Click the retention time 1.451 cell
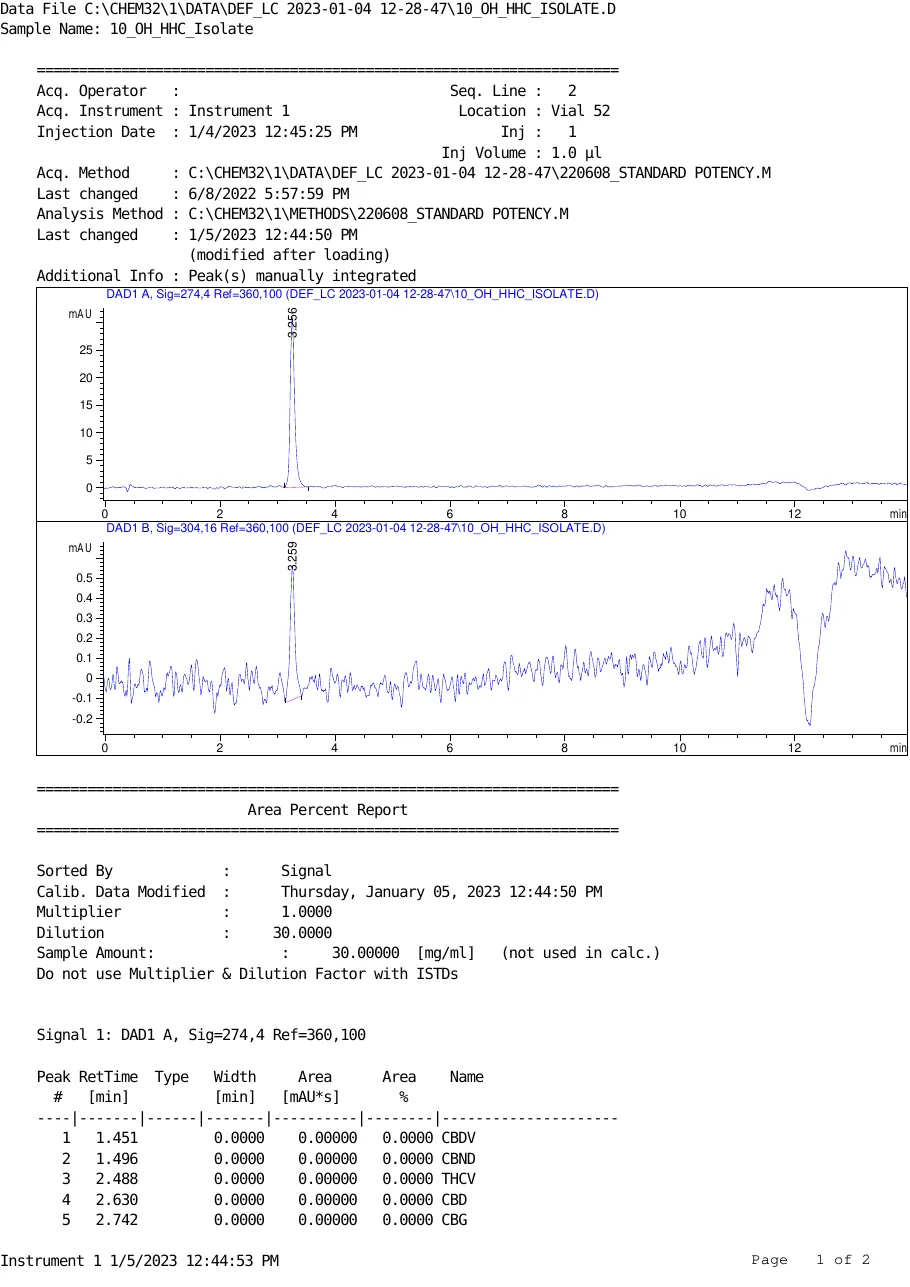The image size is (910, 1287). coord(117,1138)
